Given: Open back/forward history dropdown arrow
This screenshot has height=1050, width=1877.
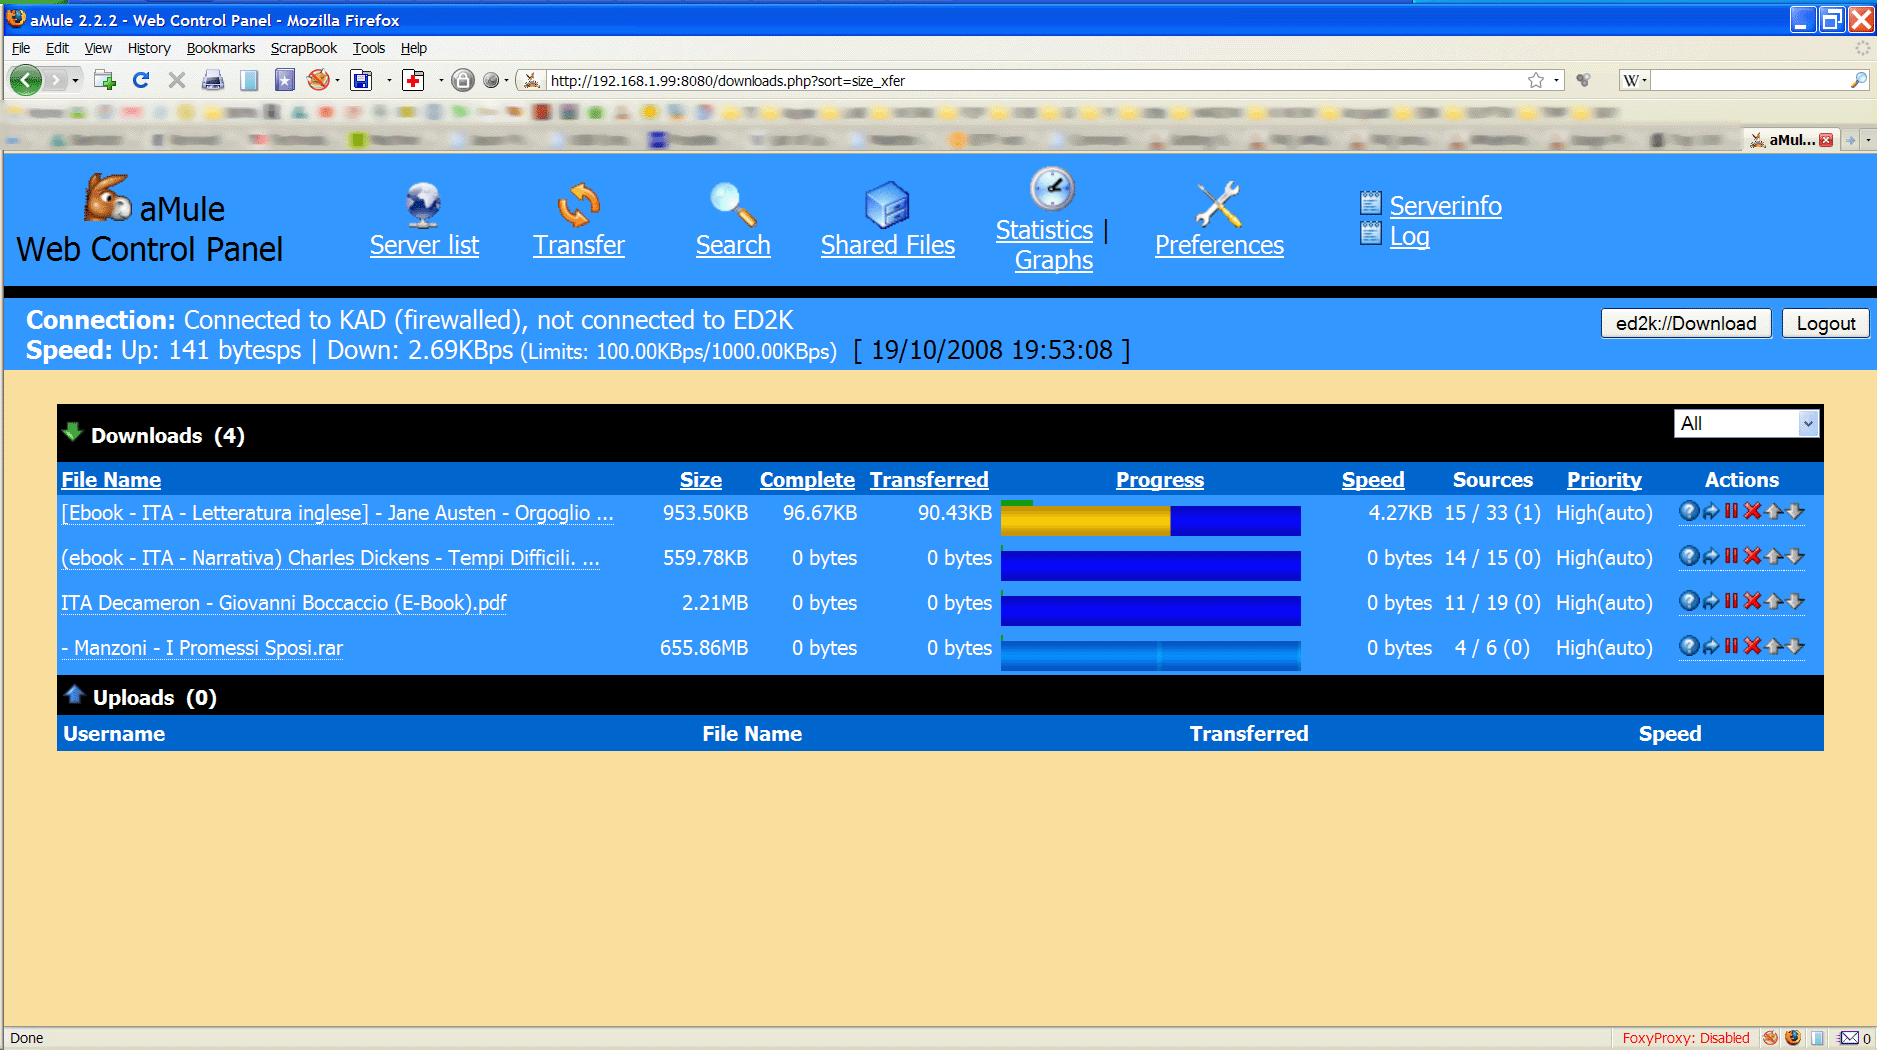Looking at the screenshot, I should click(75, 80).
